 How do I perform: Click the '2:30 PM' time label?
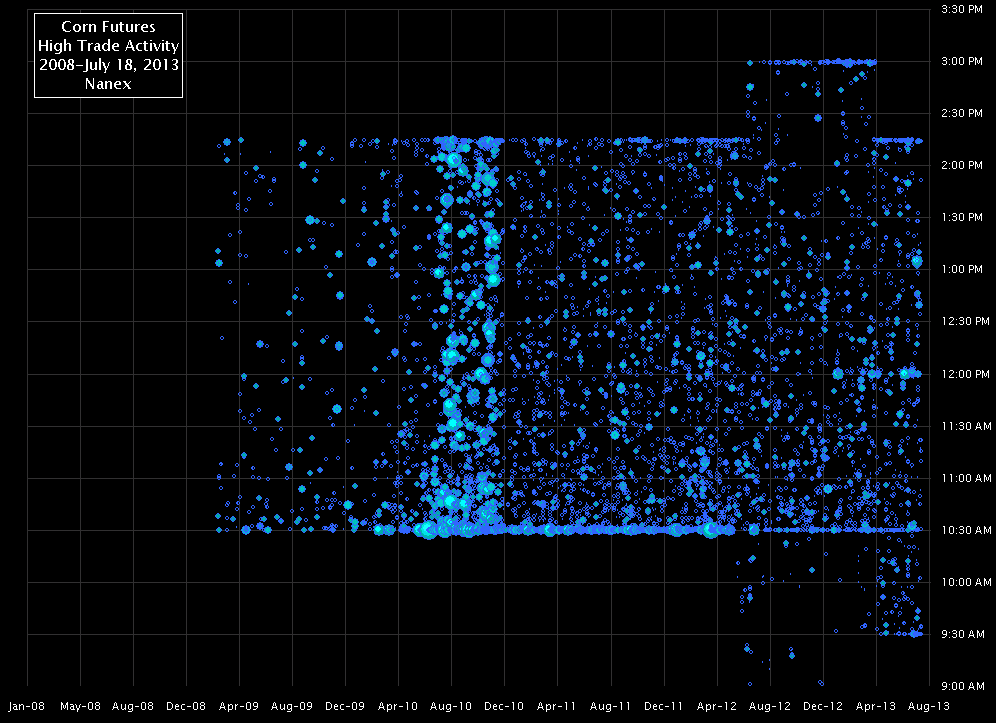(962, 114)
